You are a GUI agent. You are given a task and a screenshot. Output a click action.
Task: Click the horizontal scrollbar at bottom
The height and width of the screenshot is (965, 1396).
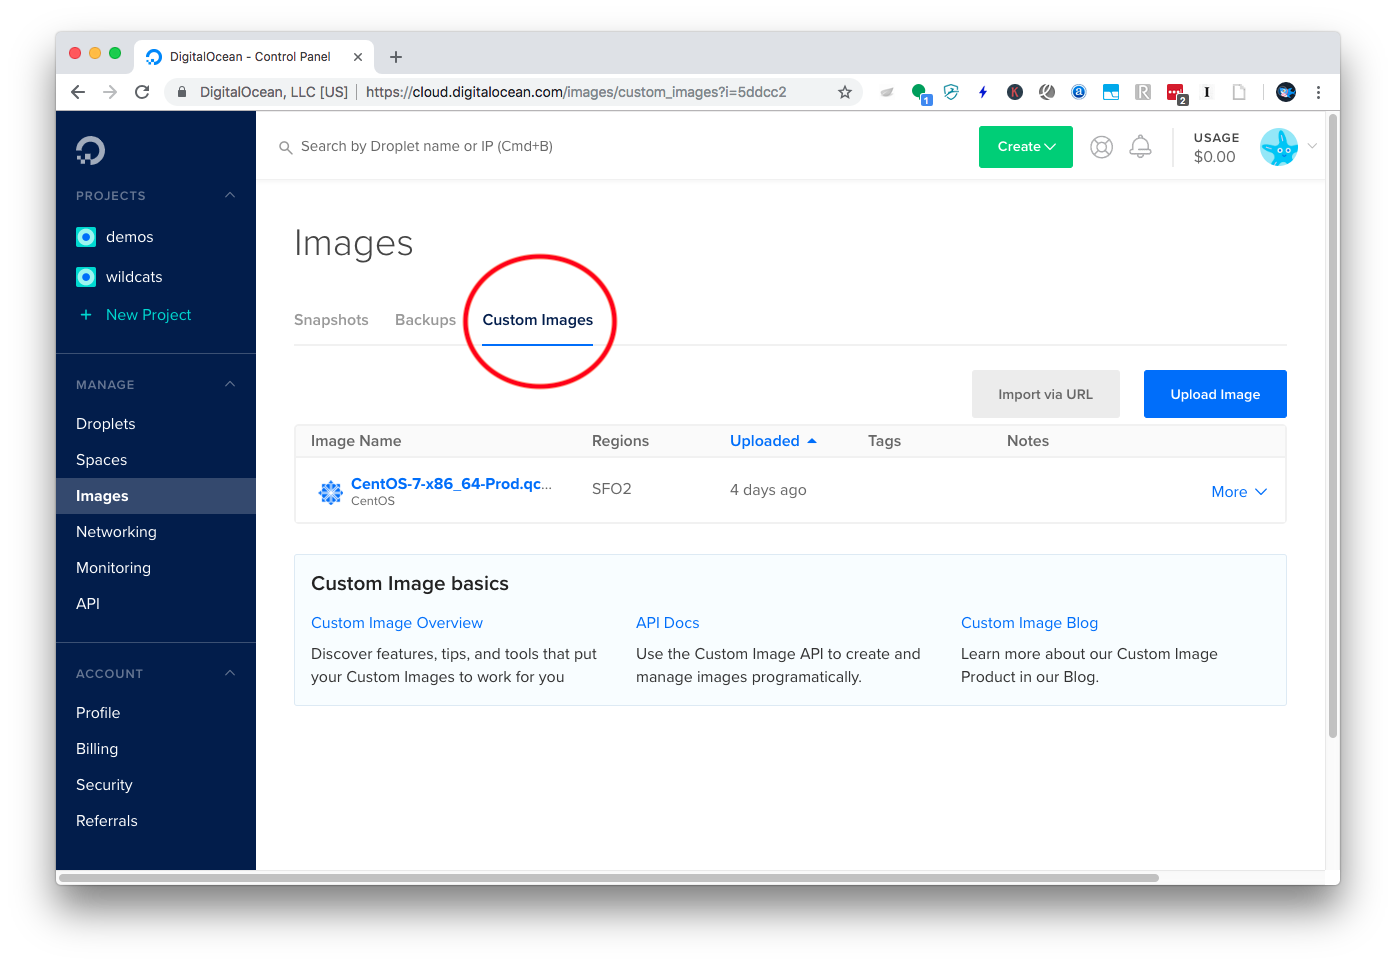(609, 878)
